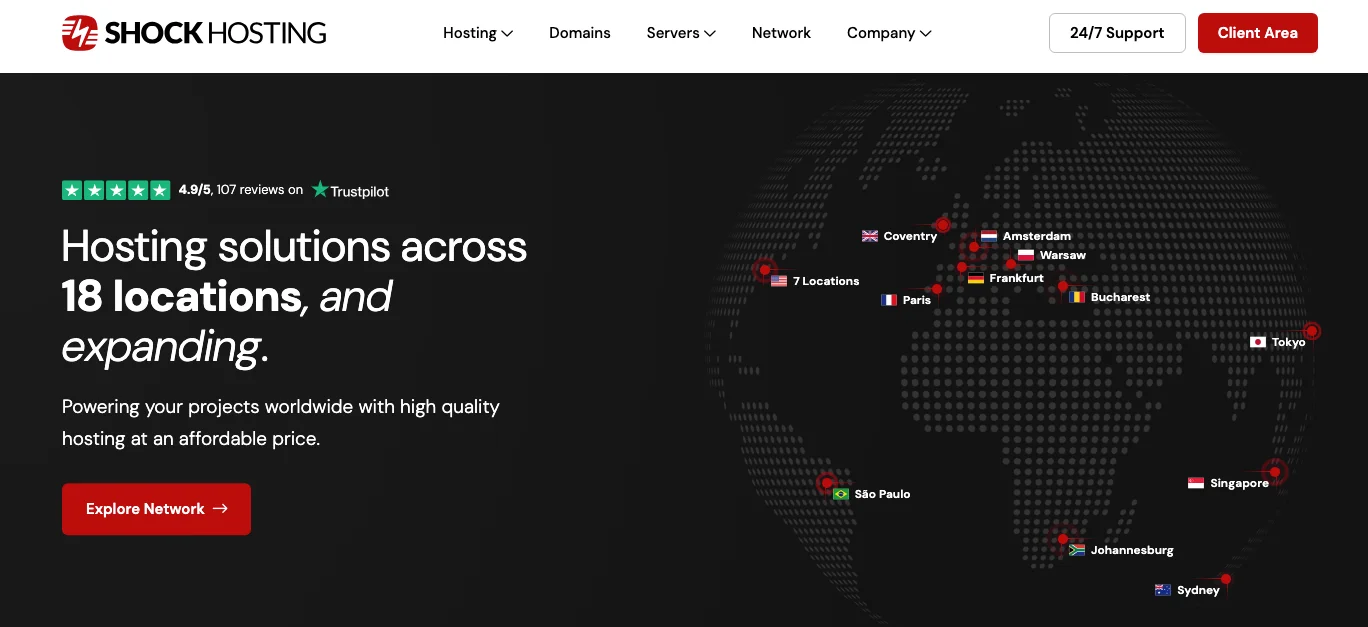Expand the Hosting dropdown menu
The image size is (1368, 627).
tap(478, 33)
